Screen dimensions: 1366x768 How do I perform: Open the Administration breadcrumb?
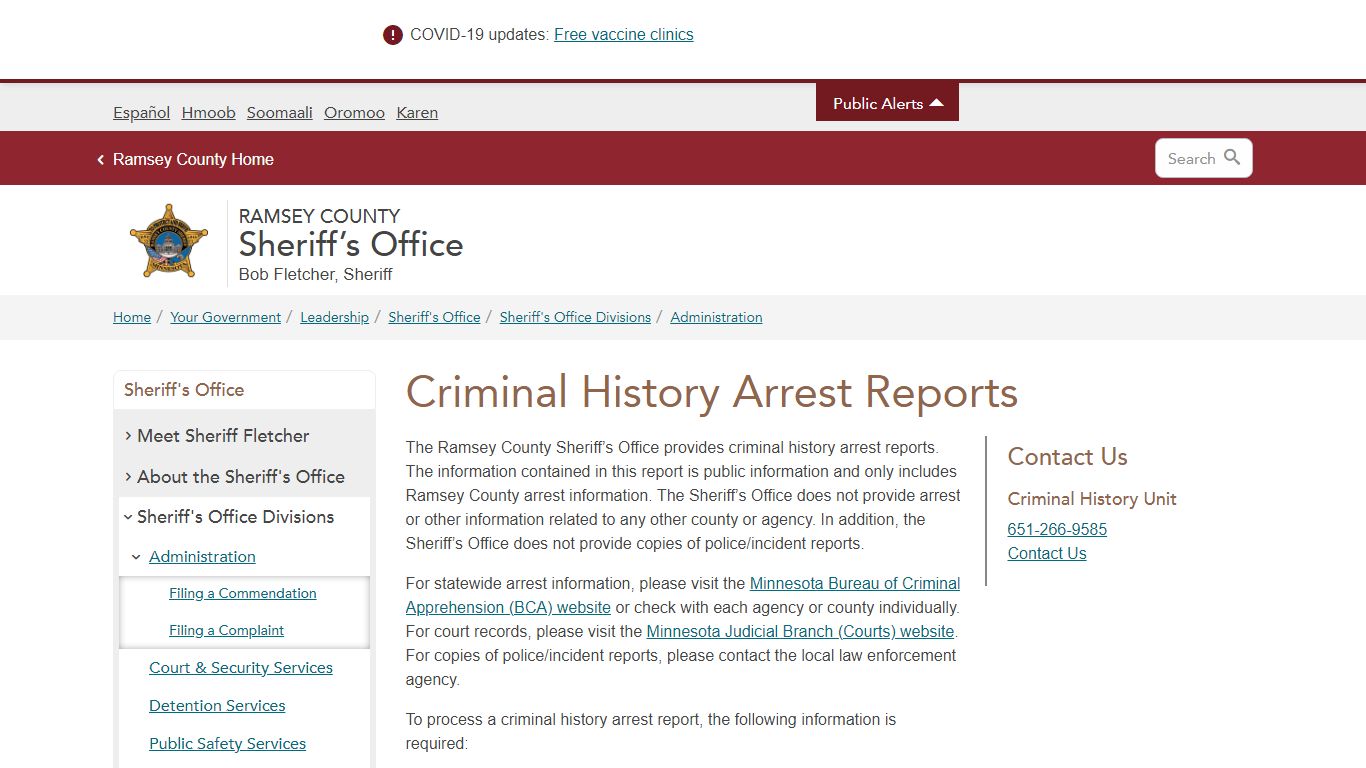(x=716, y=317)
